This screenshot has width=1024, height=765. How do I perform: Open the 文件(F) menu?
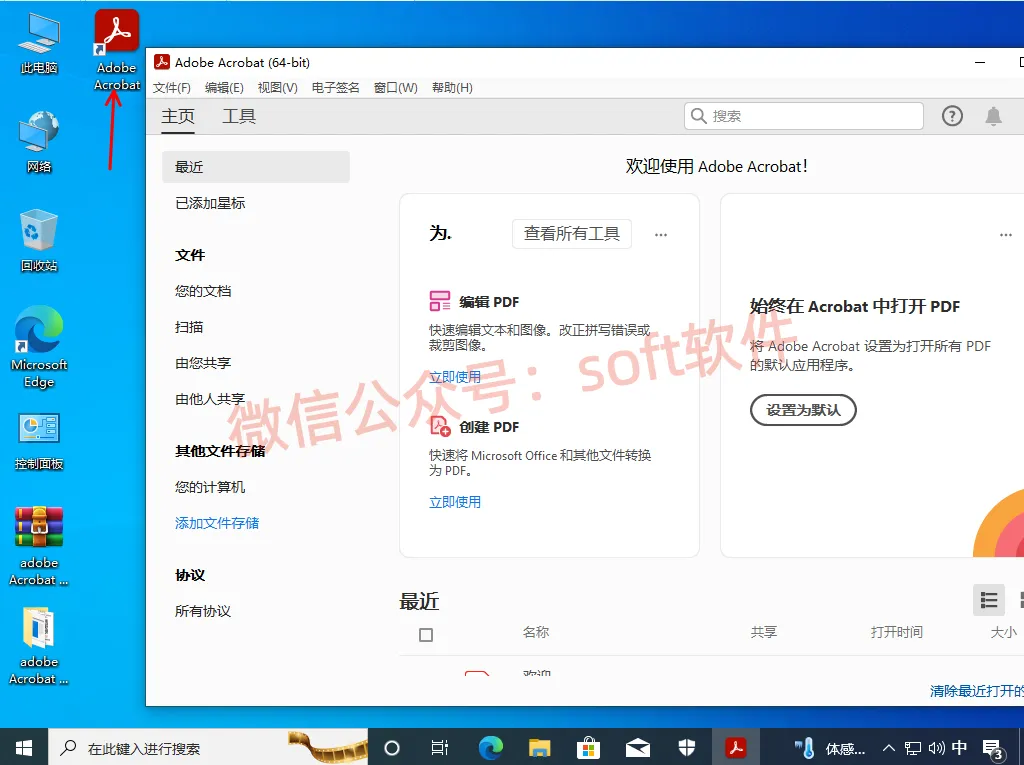coord(172,88)
